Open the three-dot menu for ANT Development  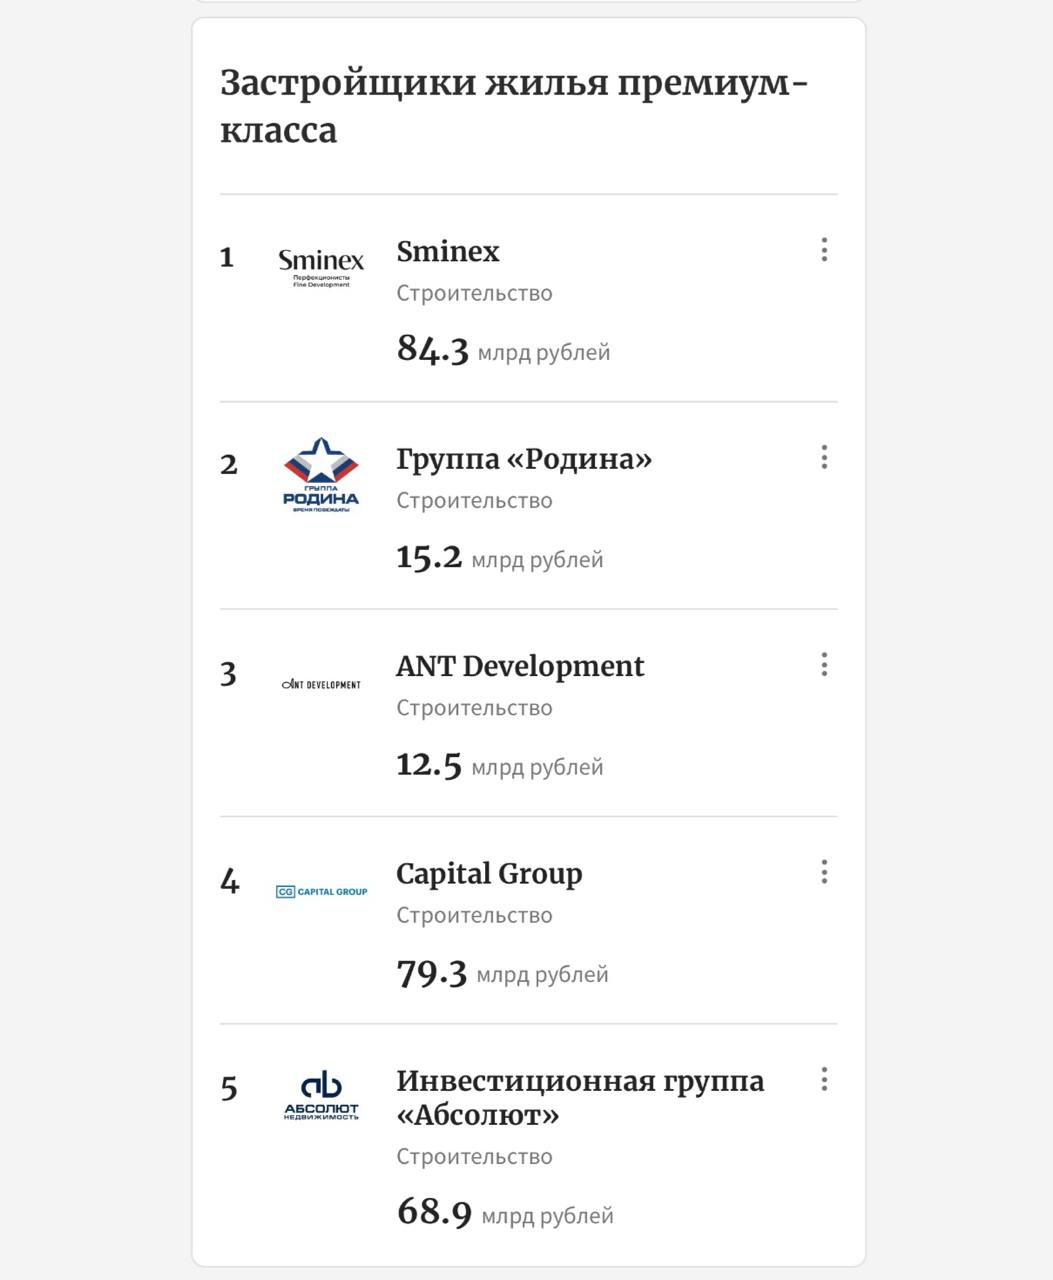point(824,665)
